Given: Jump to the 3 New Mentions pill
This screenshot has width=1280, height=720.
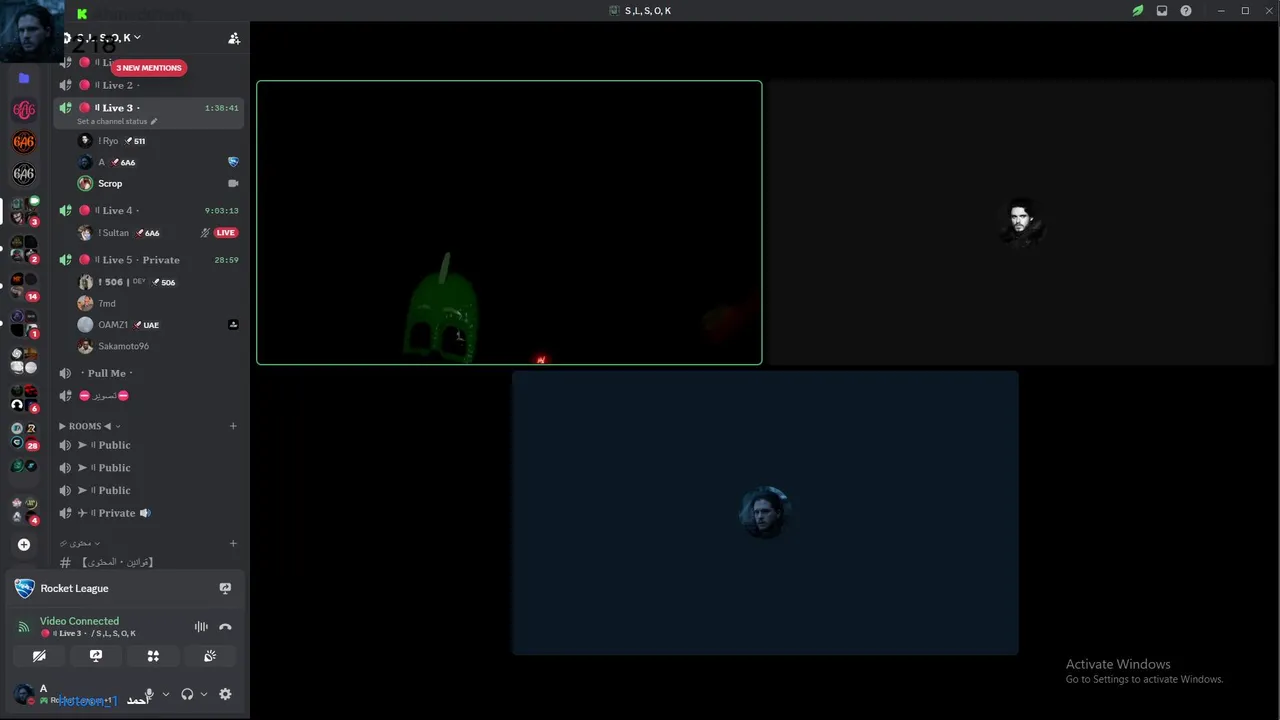Looking at the screenshot, I should [x=149, y=68].
